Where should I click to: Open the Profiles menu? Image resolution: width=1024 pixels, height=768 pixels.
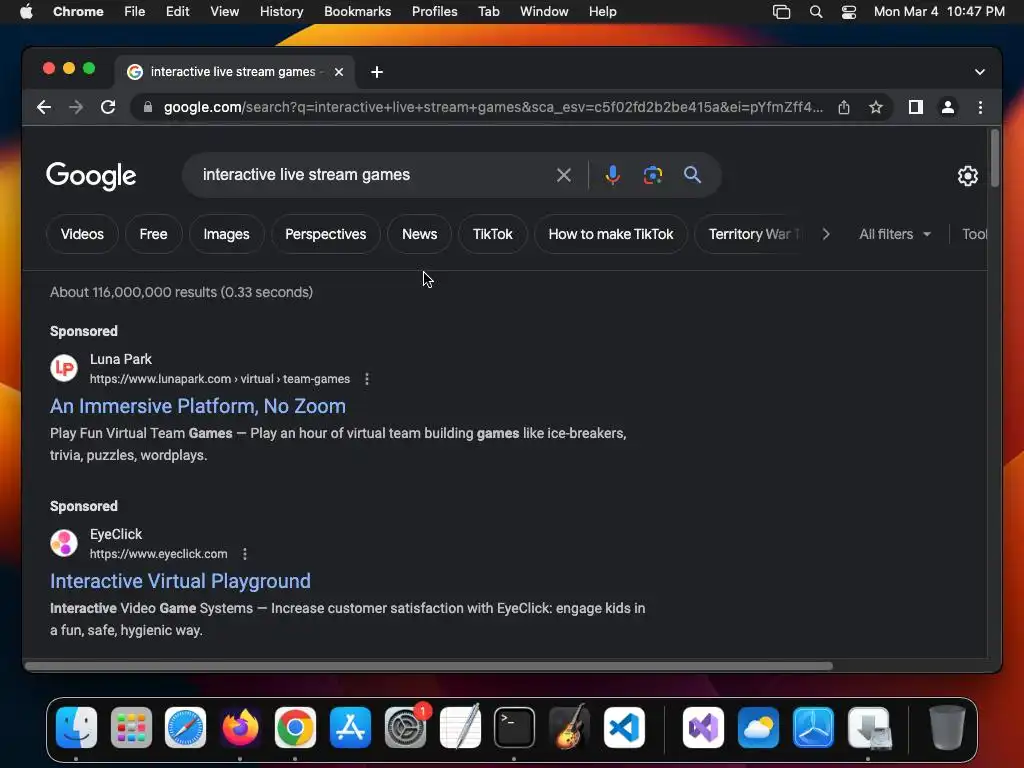point(434,12)
